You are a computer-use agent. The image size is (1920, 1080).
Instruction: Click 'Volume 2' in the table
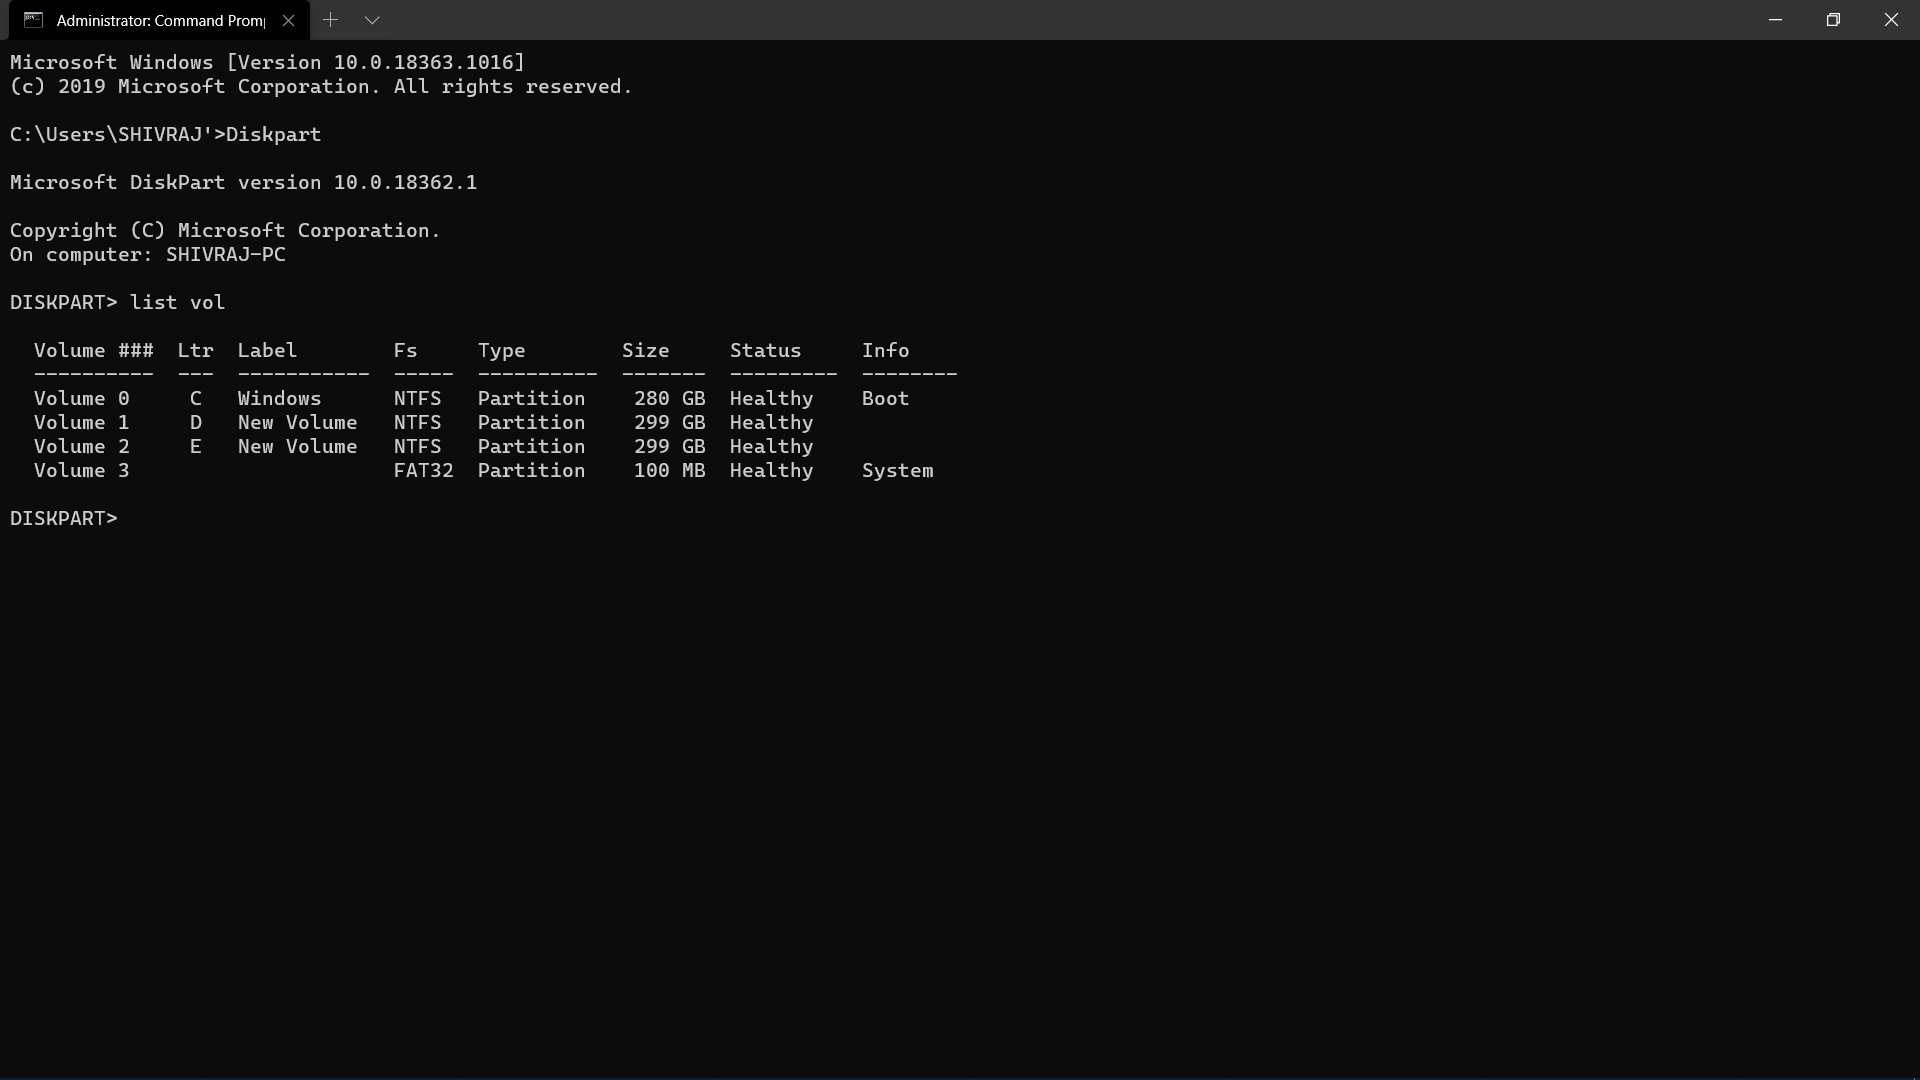[81, 446]
